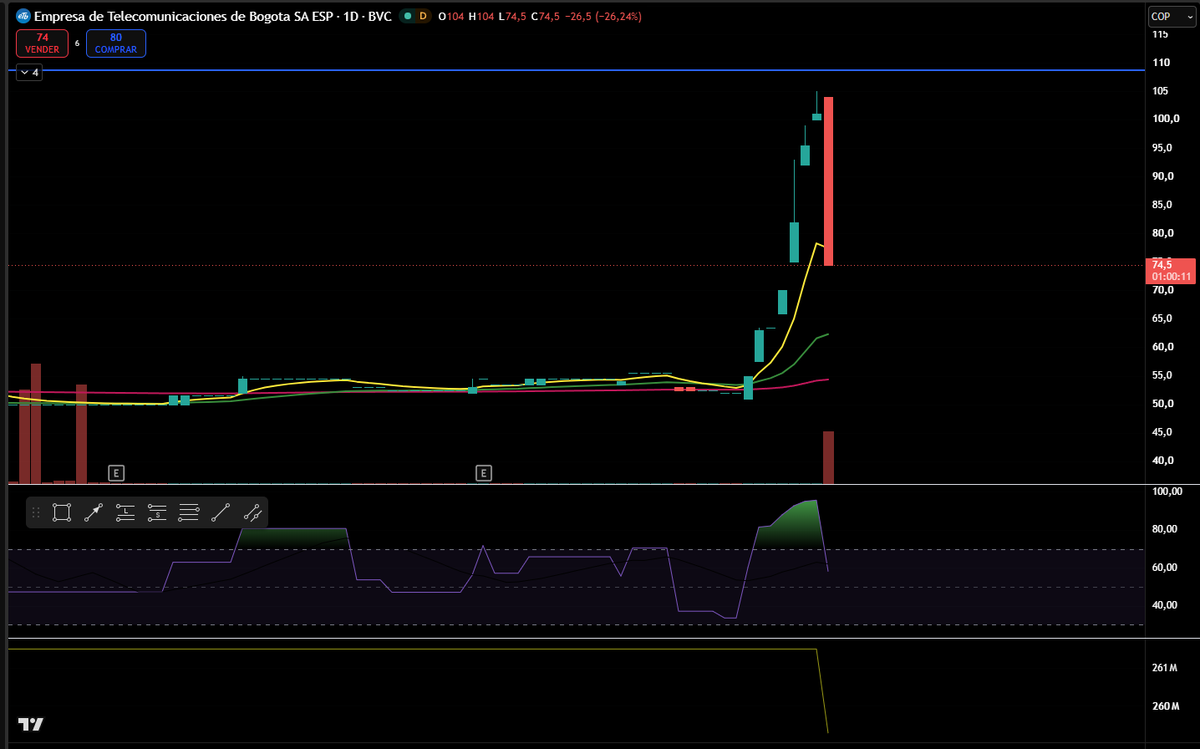Viewport: 1200px width, 749px height.
Task: Select the short position tool
Action: pyautogui.click(x=157, y=513)
